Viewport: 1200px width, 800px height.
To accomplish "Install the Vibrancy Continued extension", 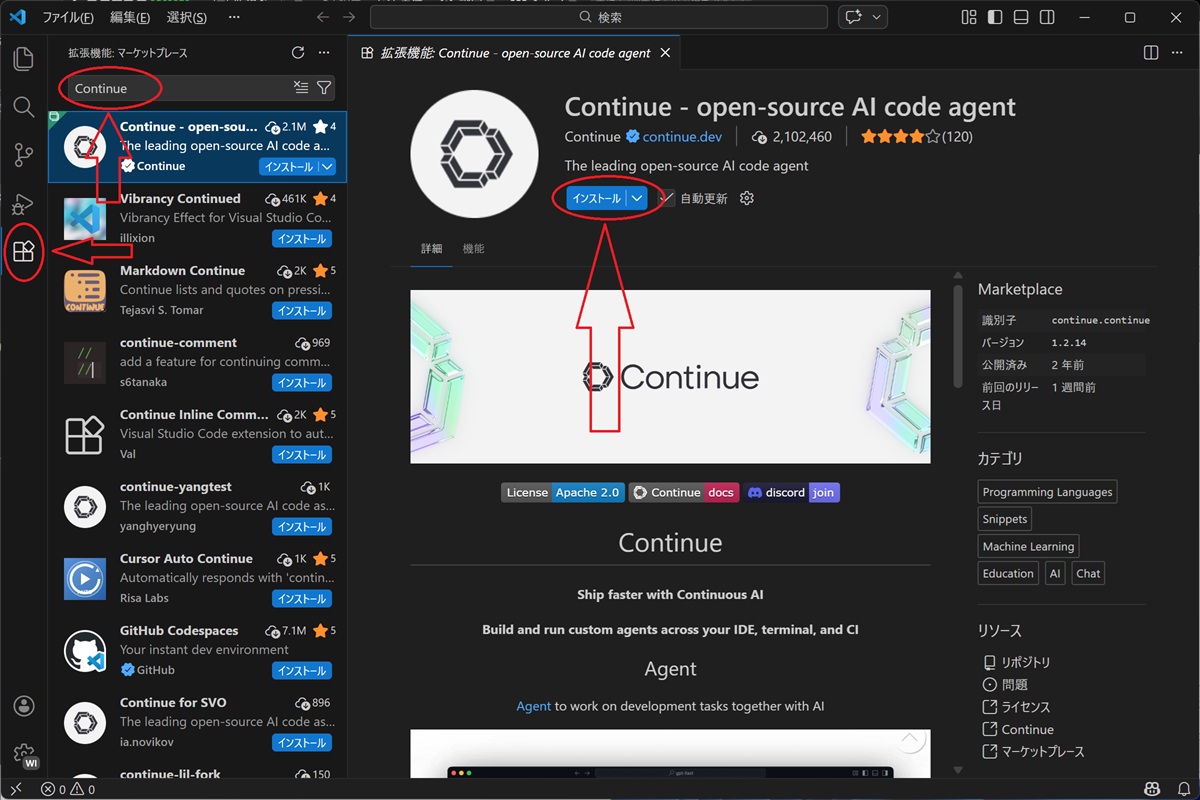I will point(301,239).
